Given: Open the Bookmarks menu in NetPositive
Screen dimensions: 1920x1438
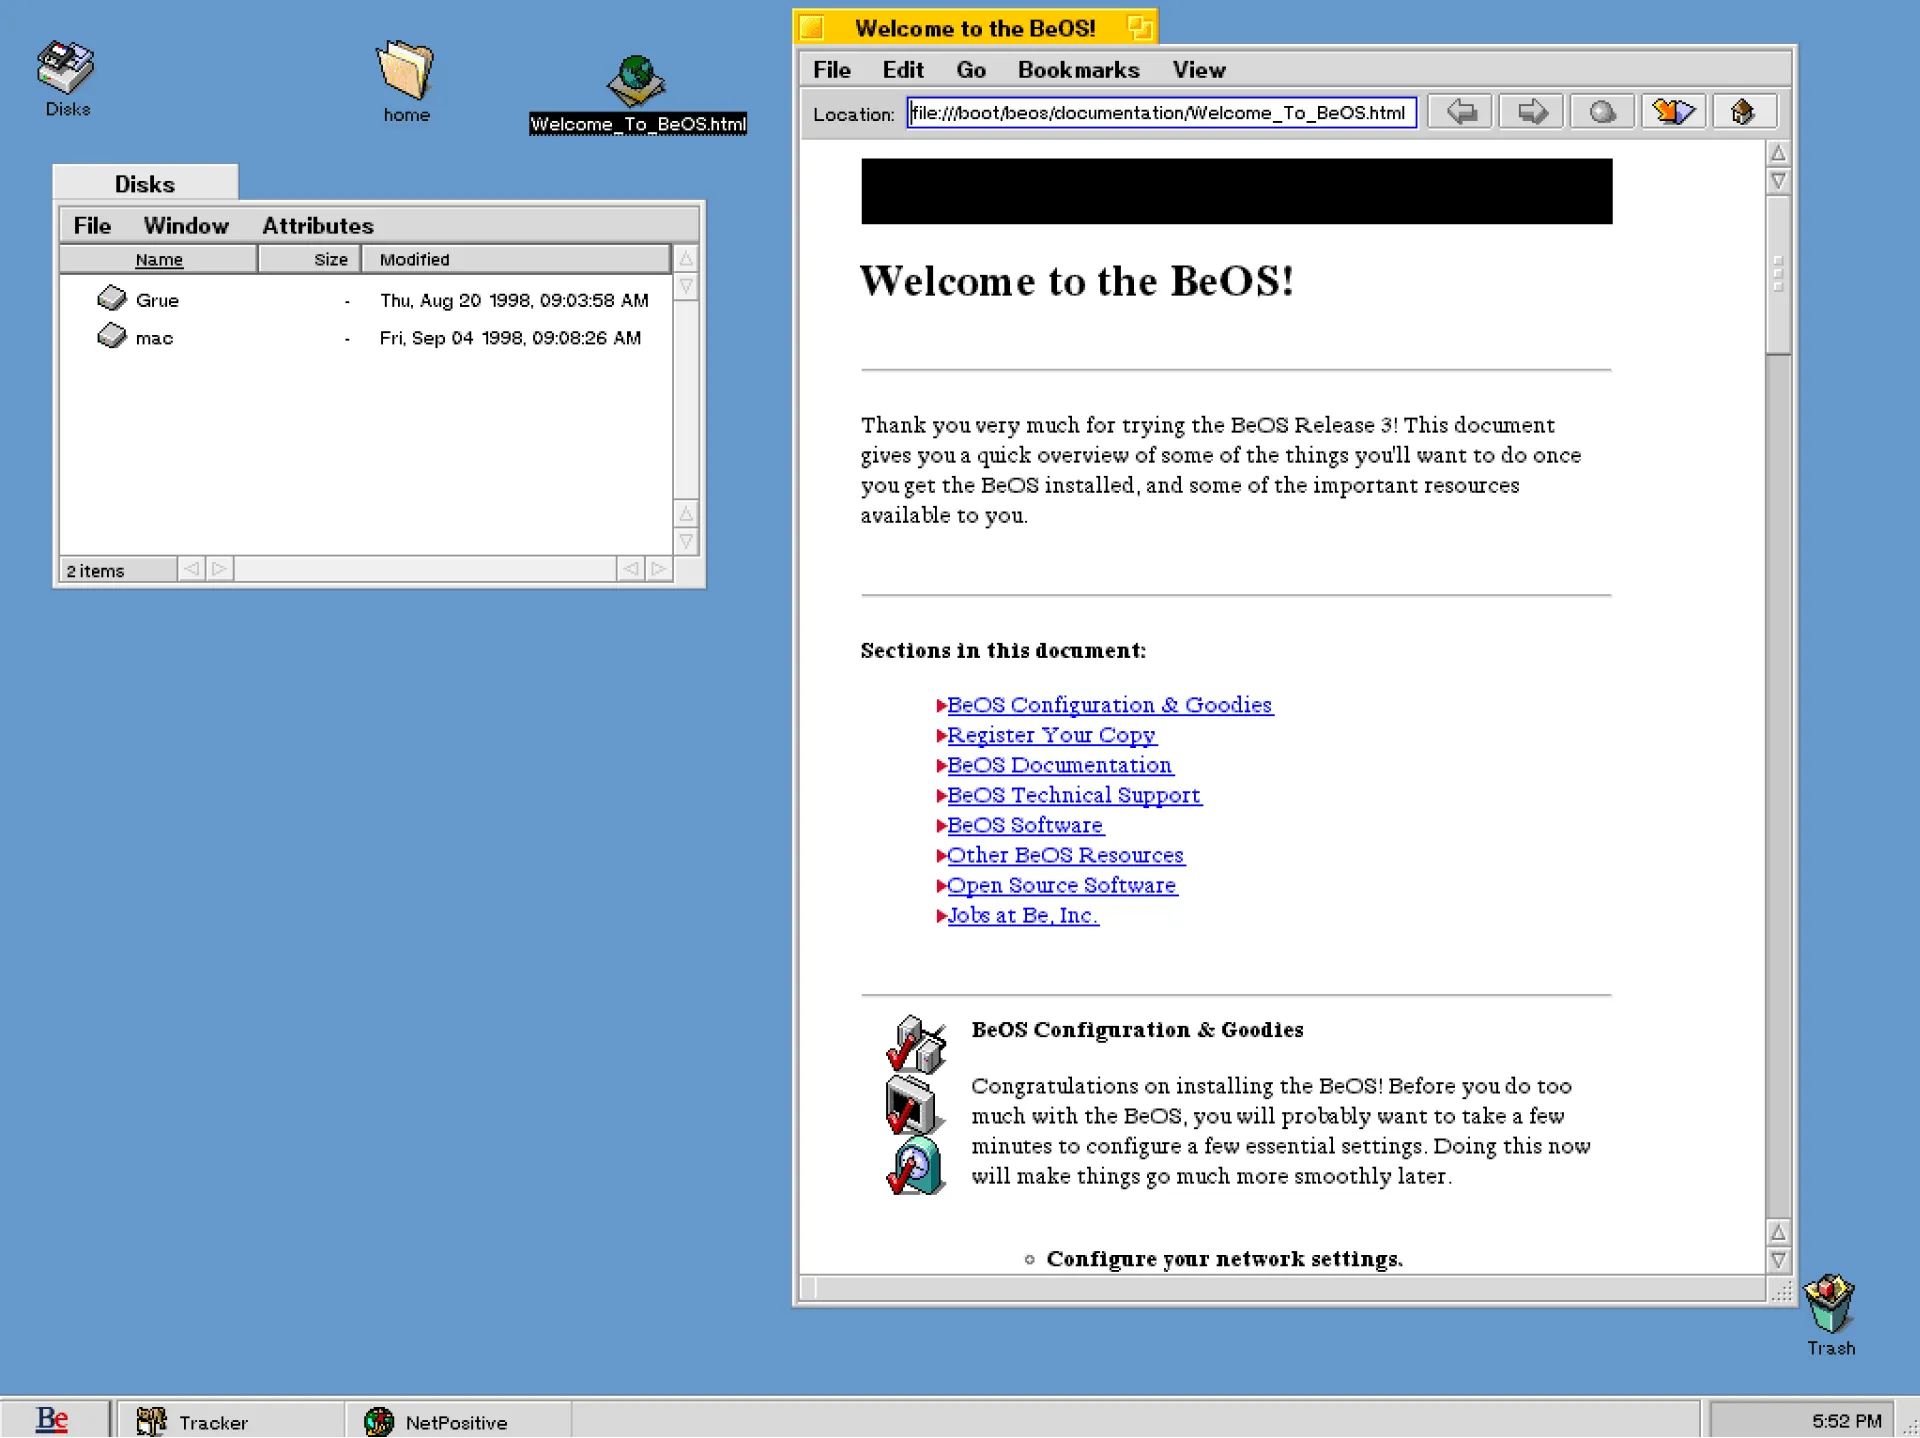Looking at the screenshot, I should point(1078,69).
